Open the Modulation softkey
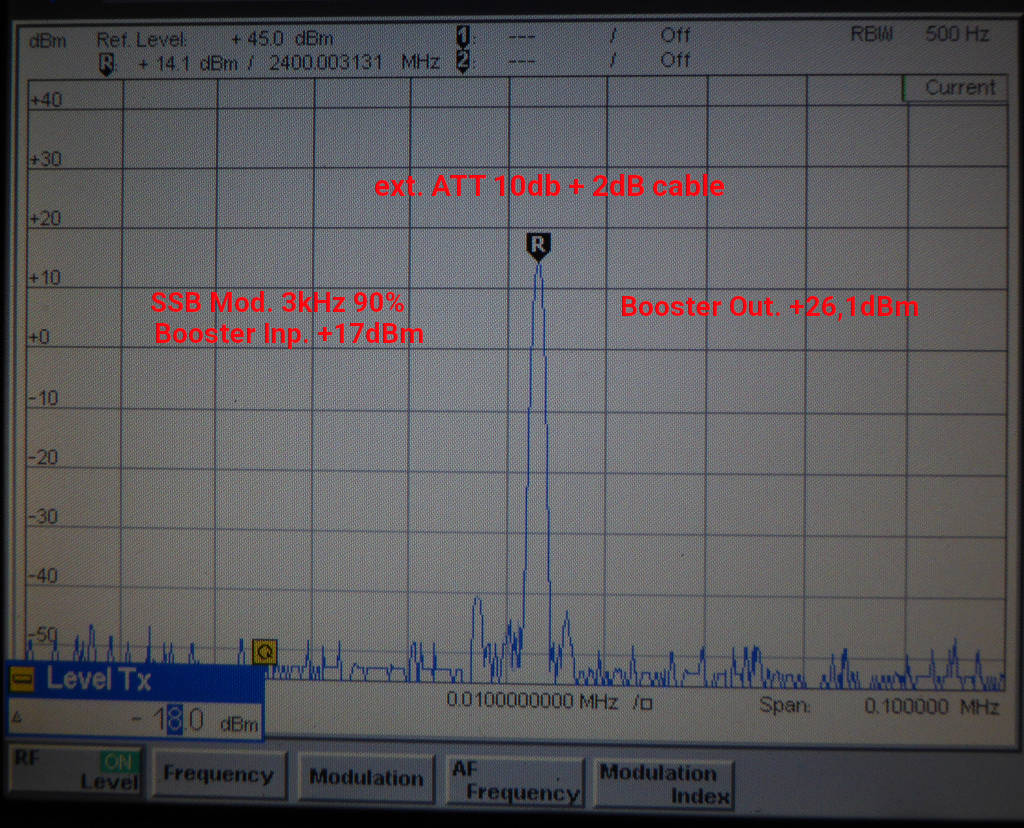Viewport: 1024px width, 828px height. [x=366, y=777]
